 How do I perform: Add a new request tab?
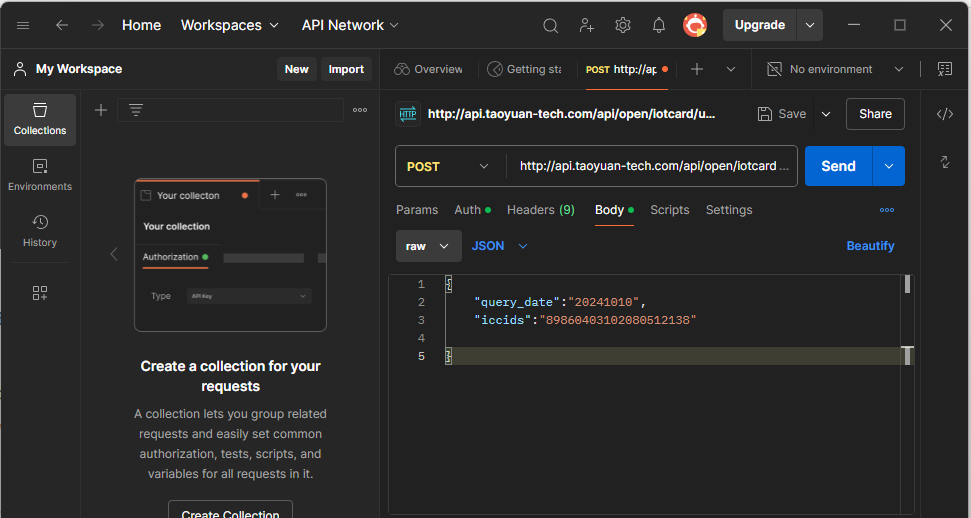click(697, 69)
